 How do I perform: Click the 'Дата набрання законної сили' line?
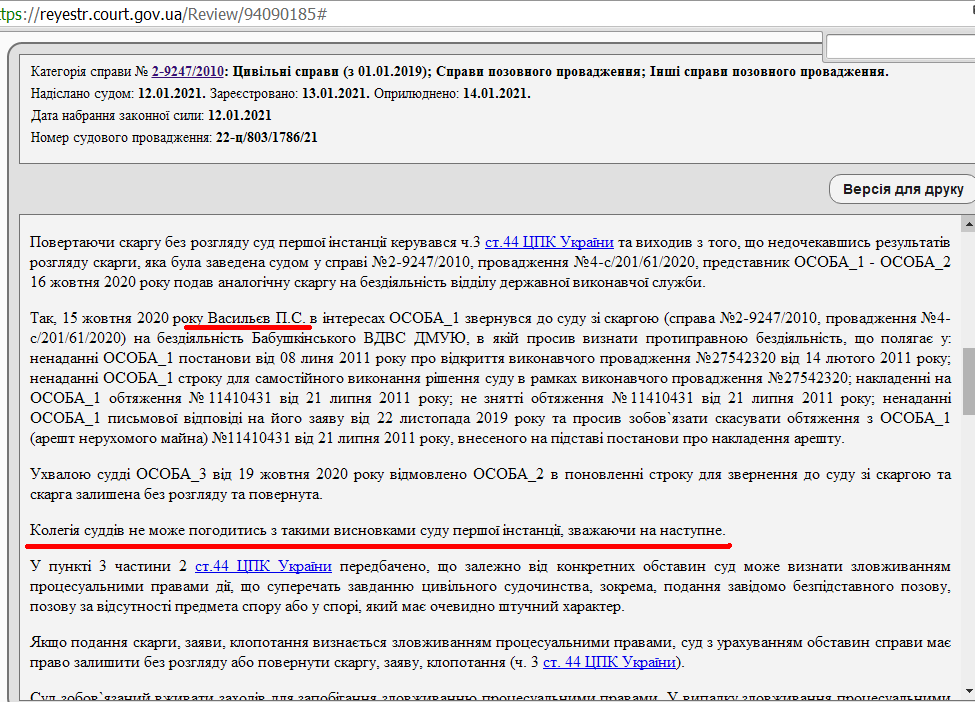click(151, 115)
